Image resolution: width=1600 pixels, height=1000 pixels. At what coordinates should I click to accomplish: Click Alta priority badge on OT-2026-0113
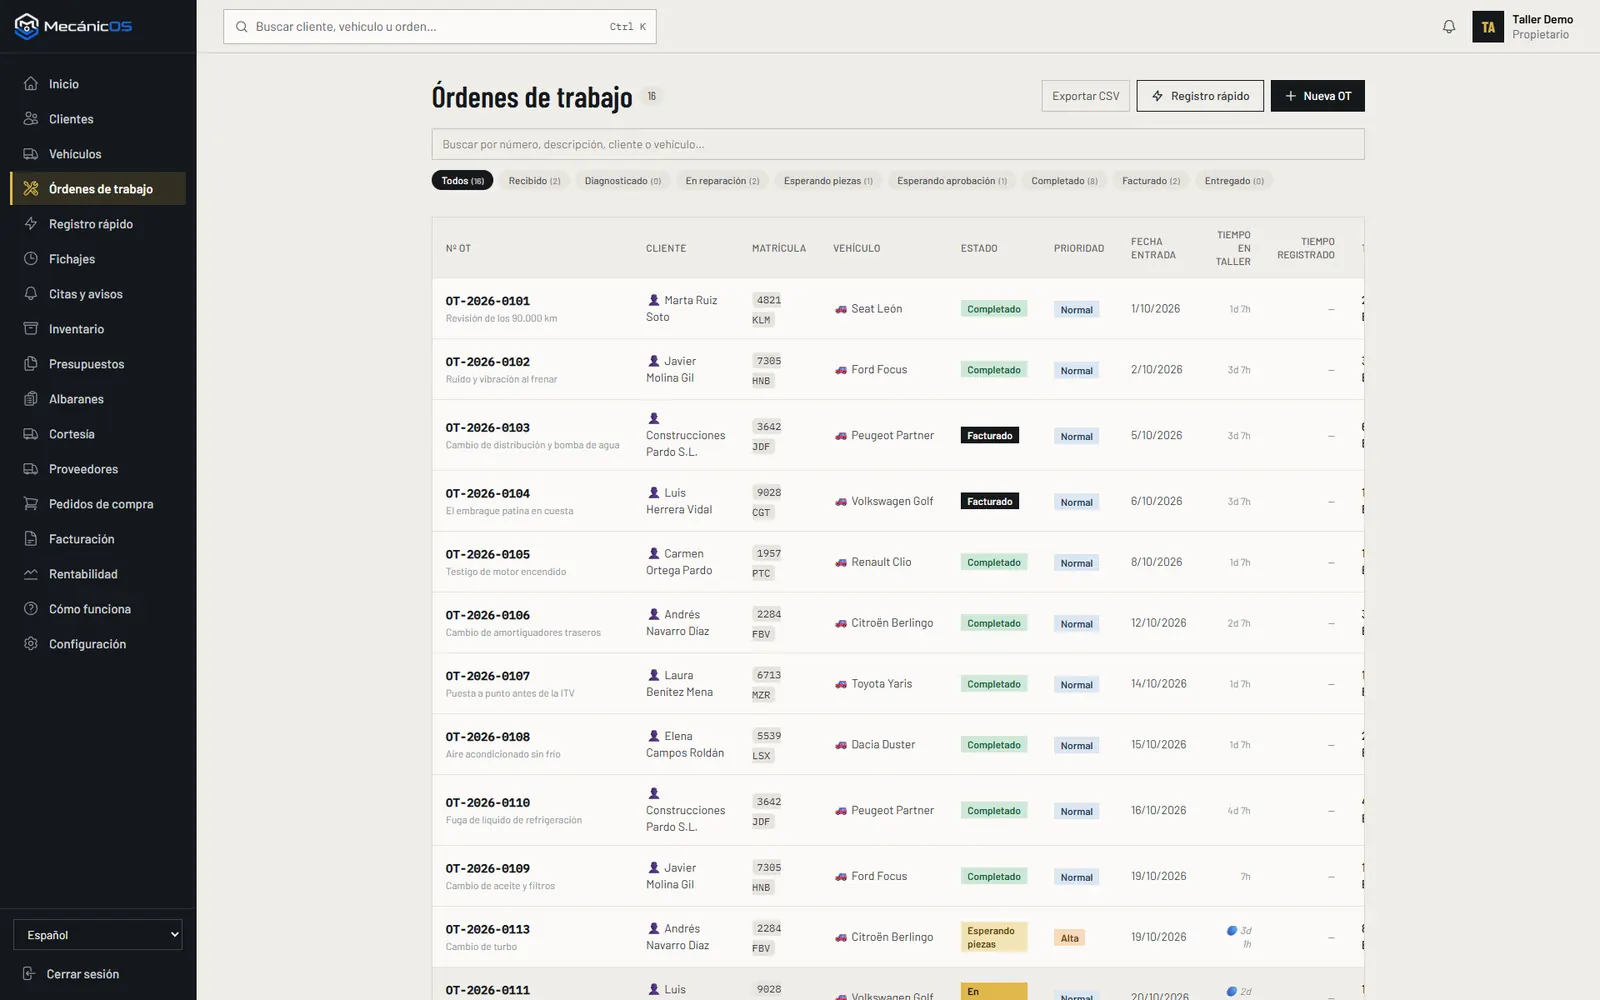coord(1070,938)
